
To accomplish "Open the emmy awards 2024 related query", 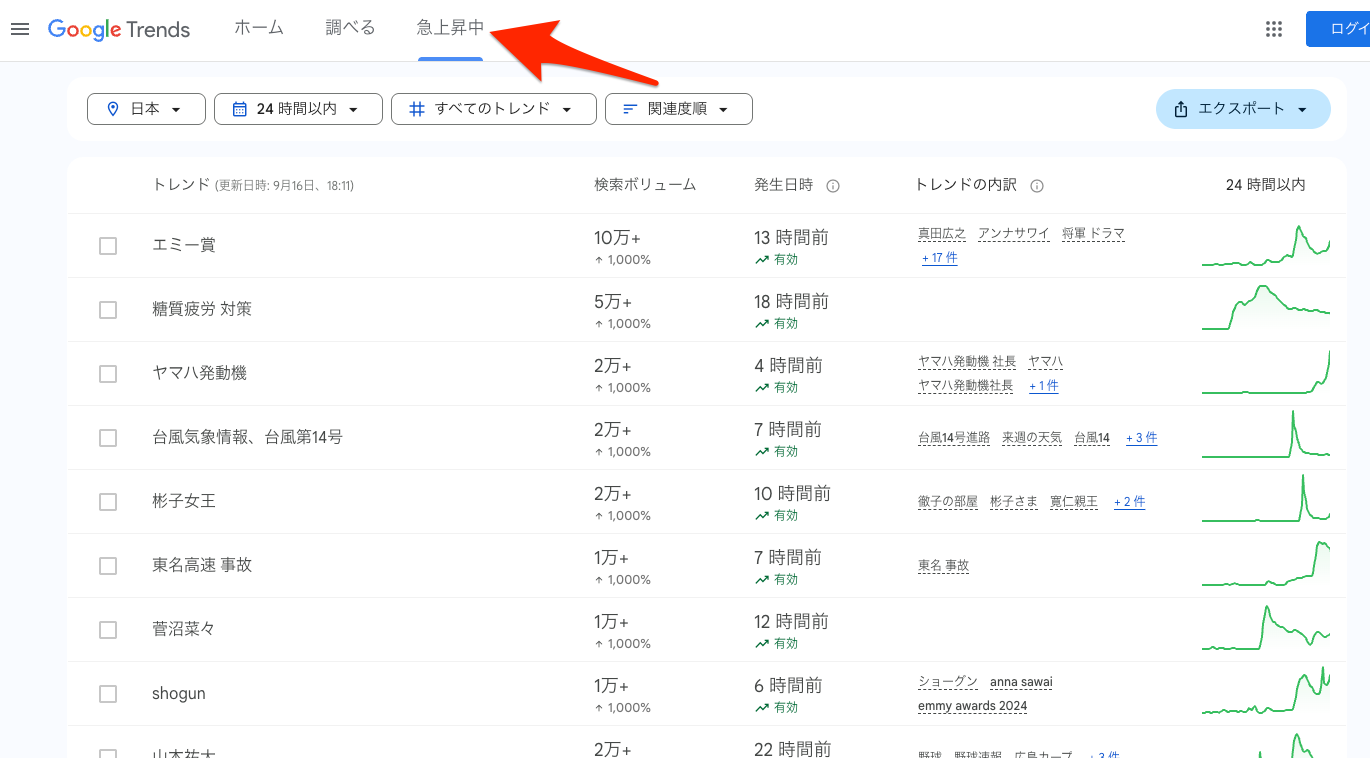I will tap(973, 706).
